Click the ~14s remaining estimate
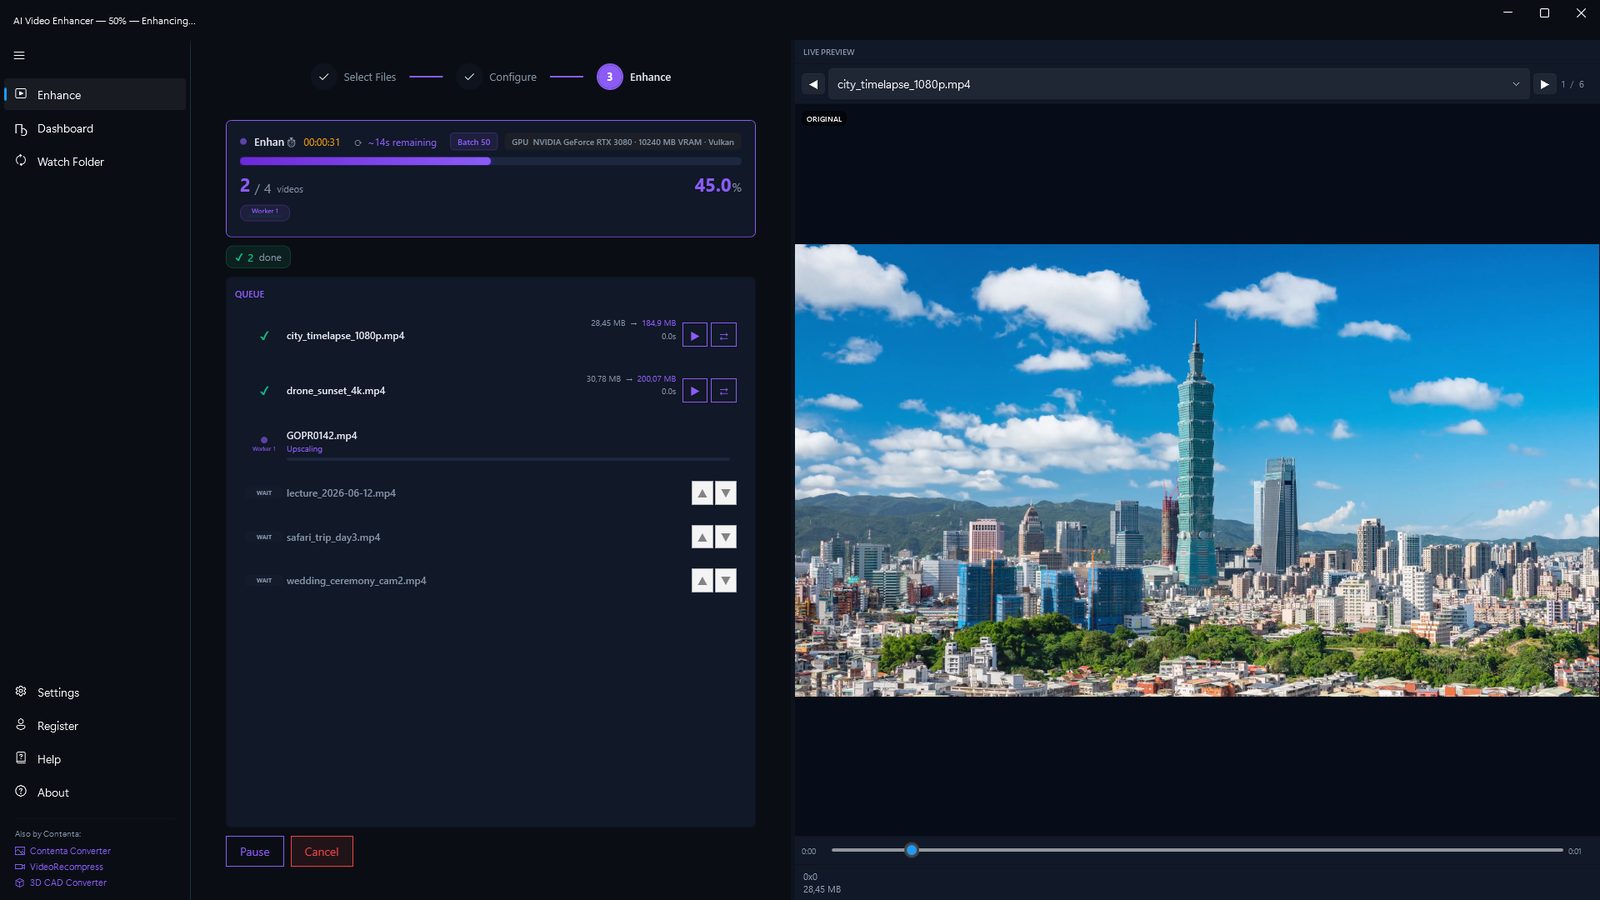The width and height of the screenshot is (1600, 900). click(x=395, y=142)
